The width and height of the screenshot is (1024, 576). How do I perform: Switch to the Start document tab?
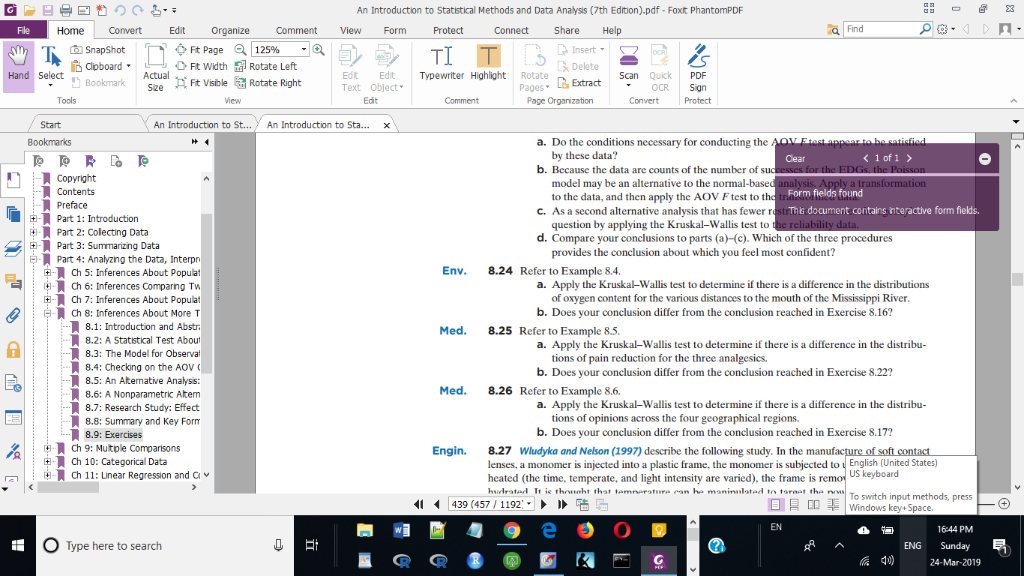coord(50,125)
